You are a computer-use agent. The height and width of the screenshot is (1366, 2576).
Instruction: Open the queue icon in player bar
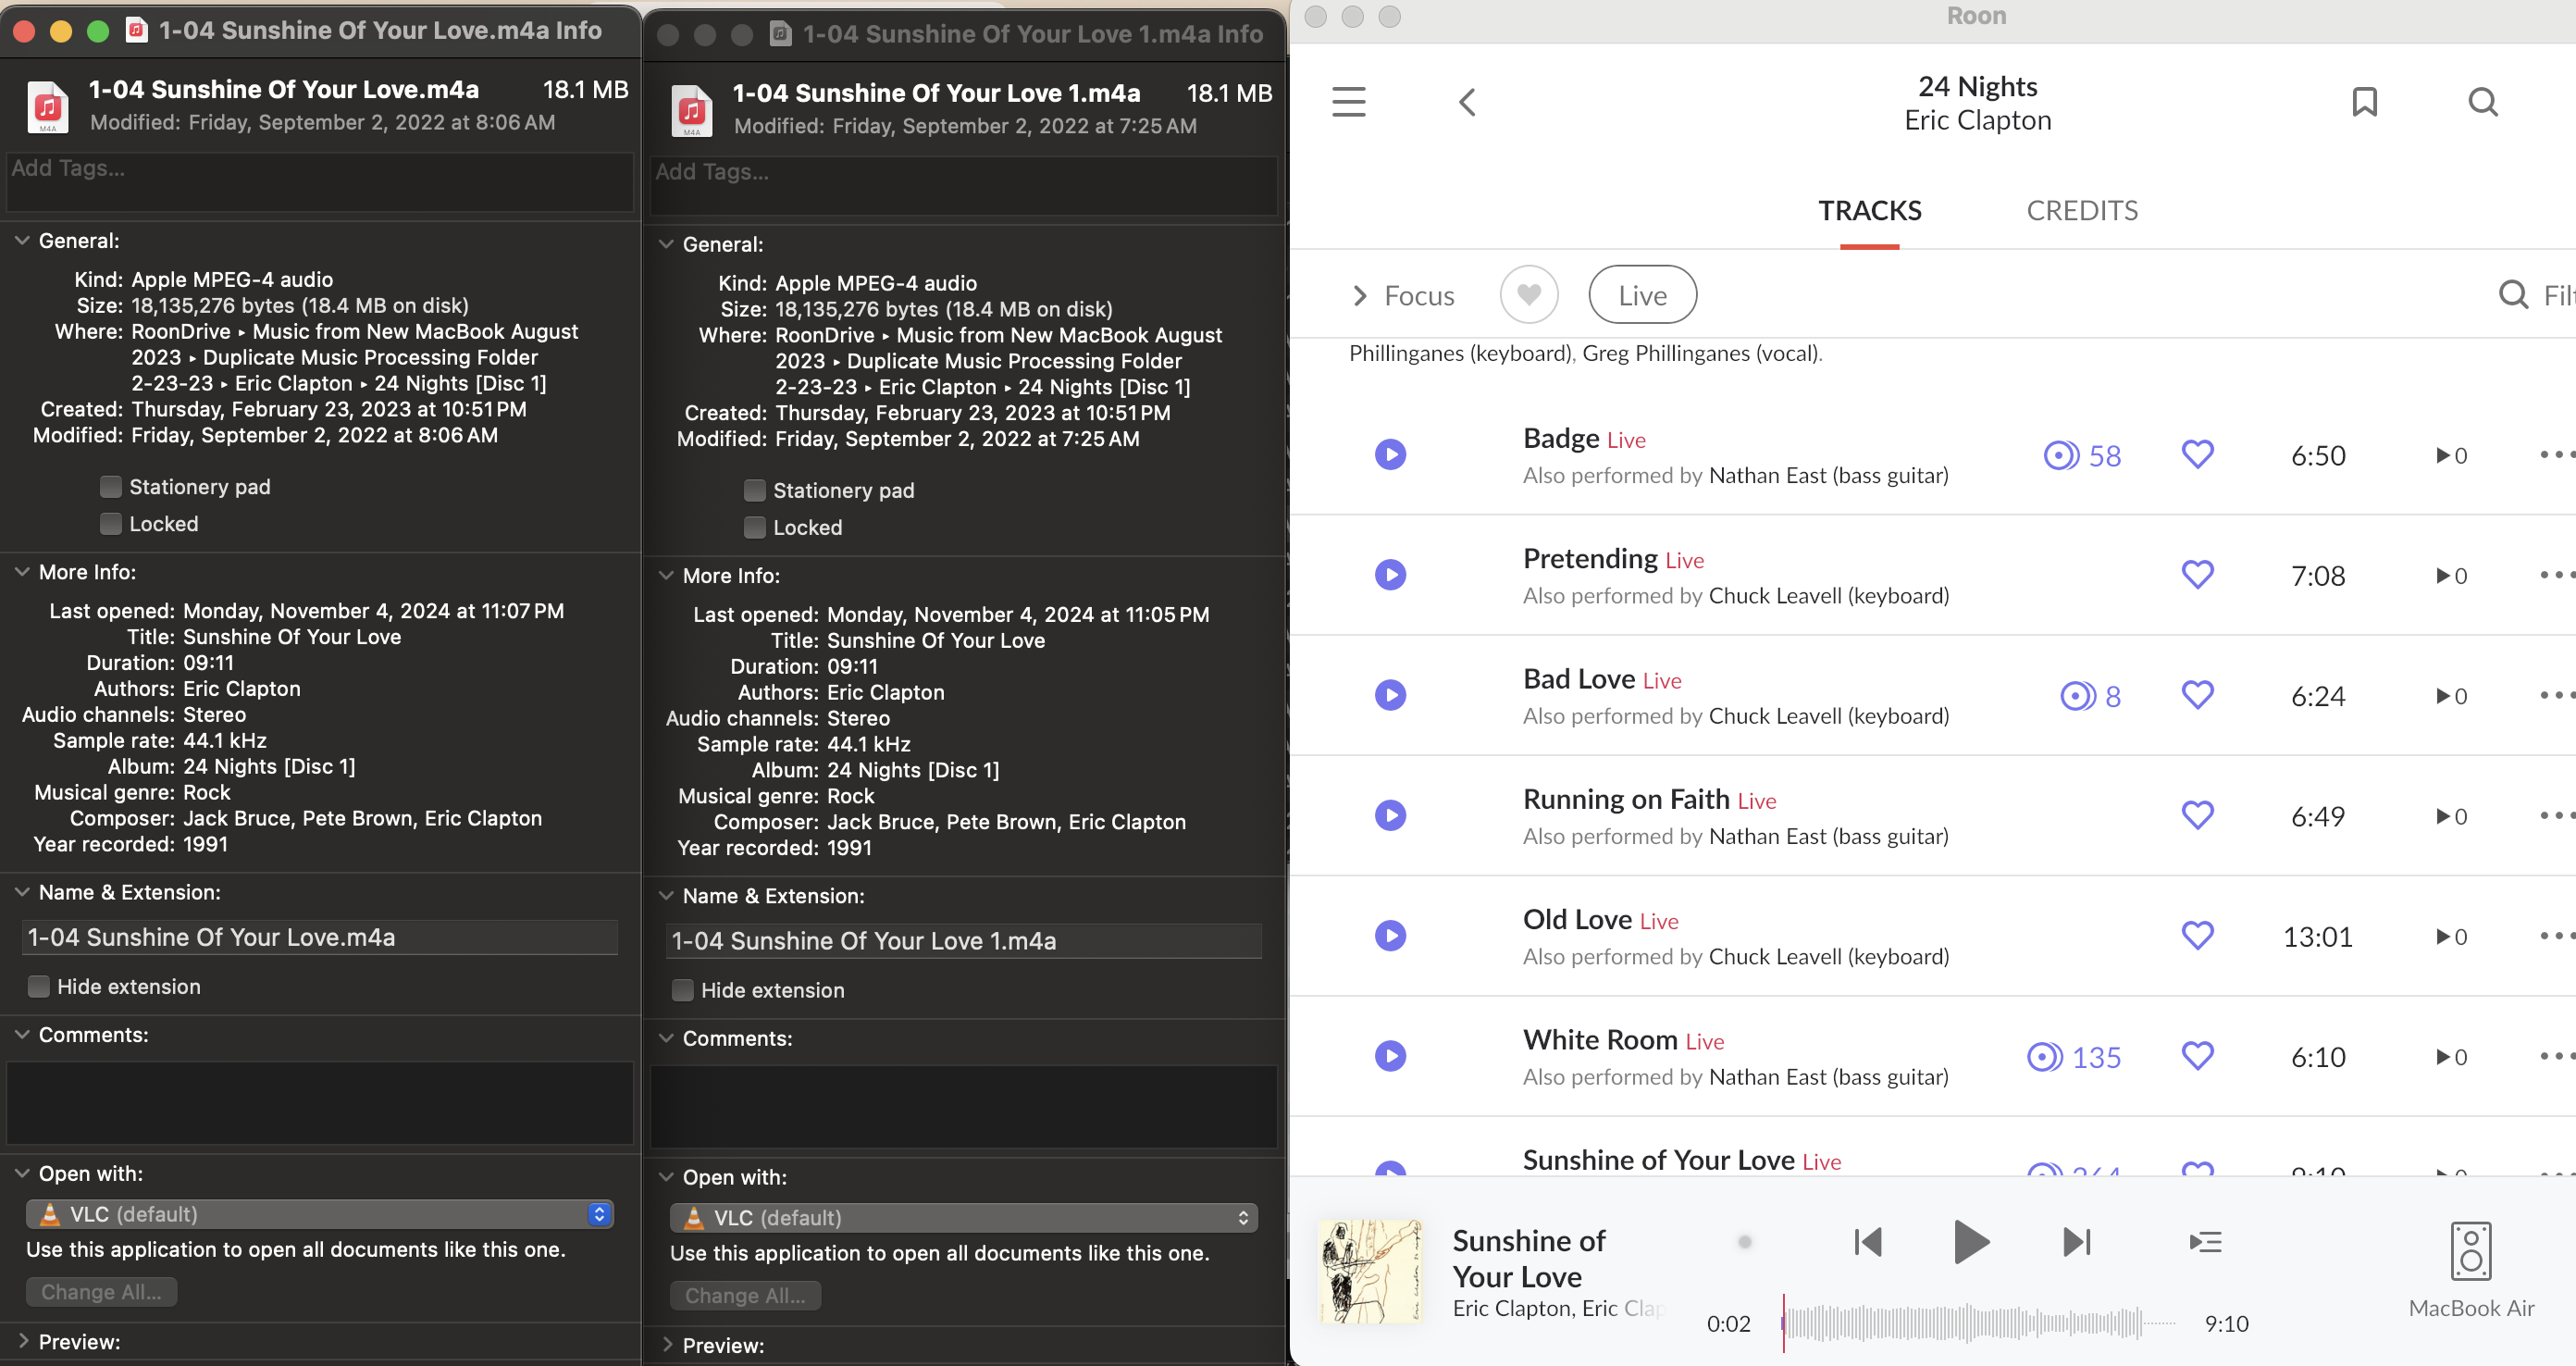2205,1242
